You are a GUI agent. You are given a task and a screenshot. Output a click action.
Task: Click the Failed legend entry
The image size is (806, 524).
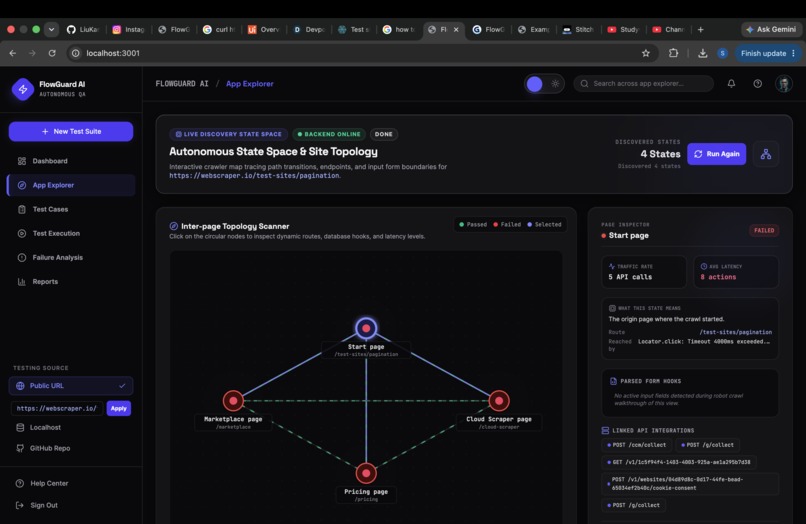(x=507, y=225)
